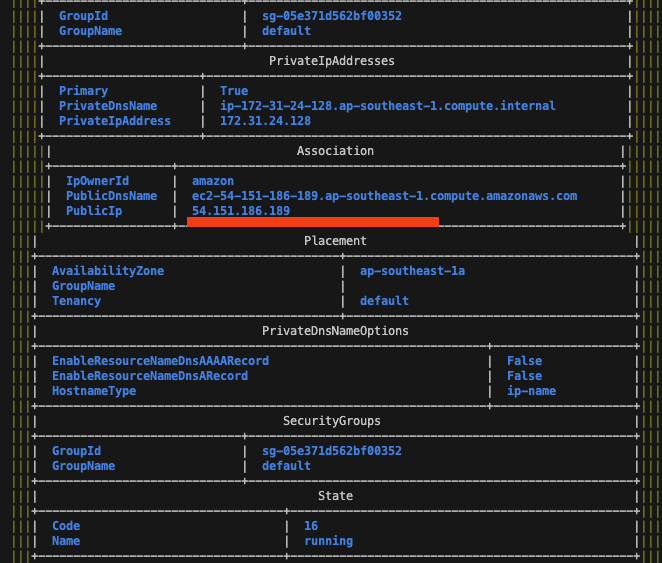This screenshot has width=662, height=563.
Task: Click the Primary value True
Action: 234,91
